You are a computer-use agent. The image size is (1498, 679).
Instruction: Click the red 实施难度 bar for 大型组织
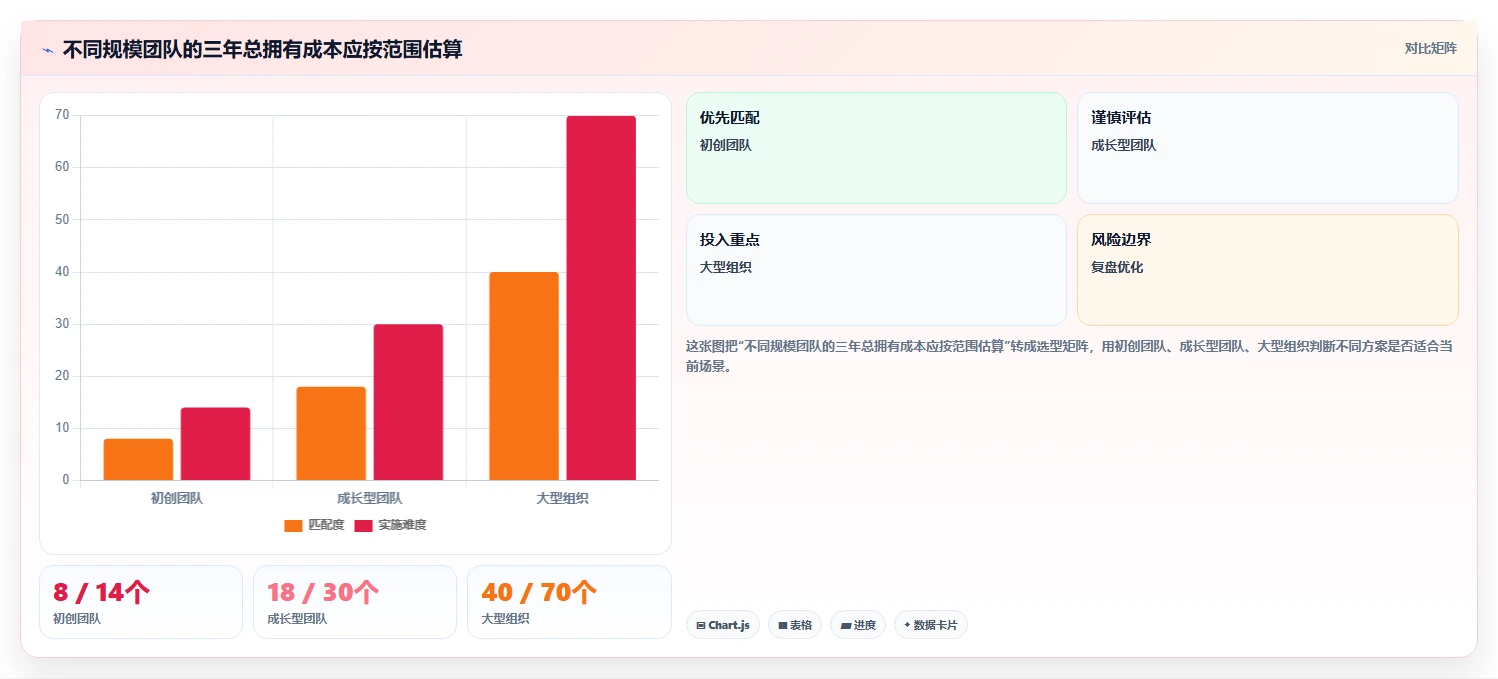click(x=601, y=298)
